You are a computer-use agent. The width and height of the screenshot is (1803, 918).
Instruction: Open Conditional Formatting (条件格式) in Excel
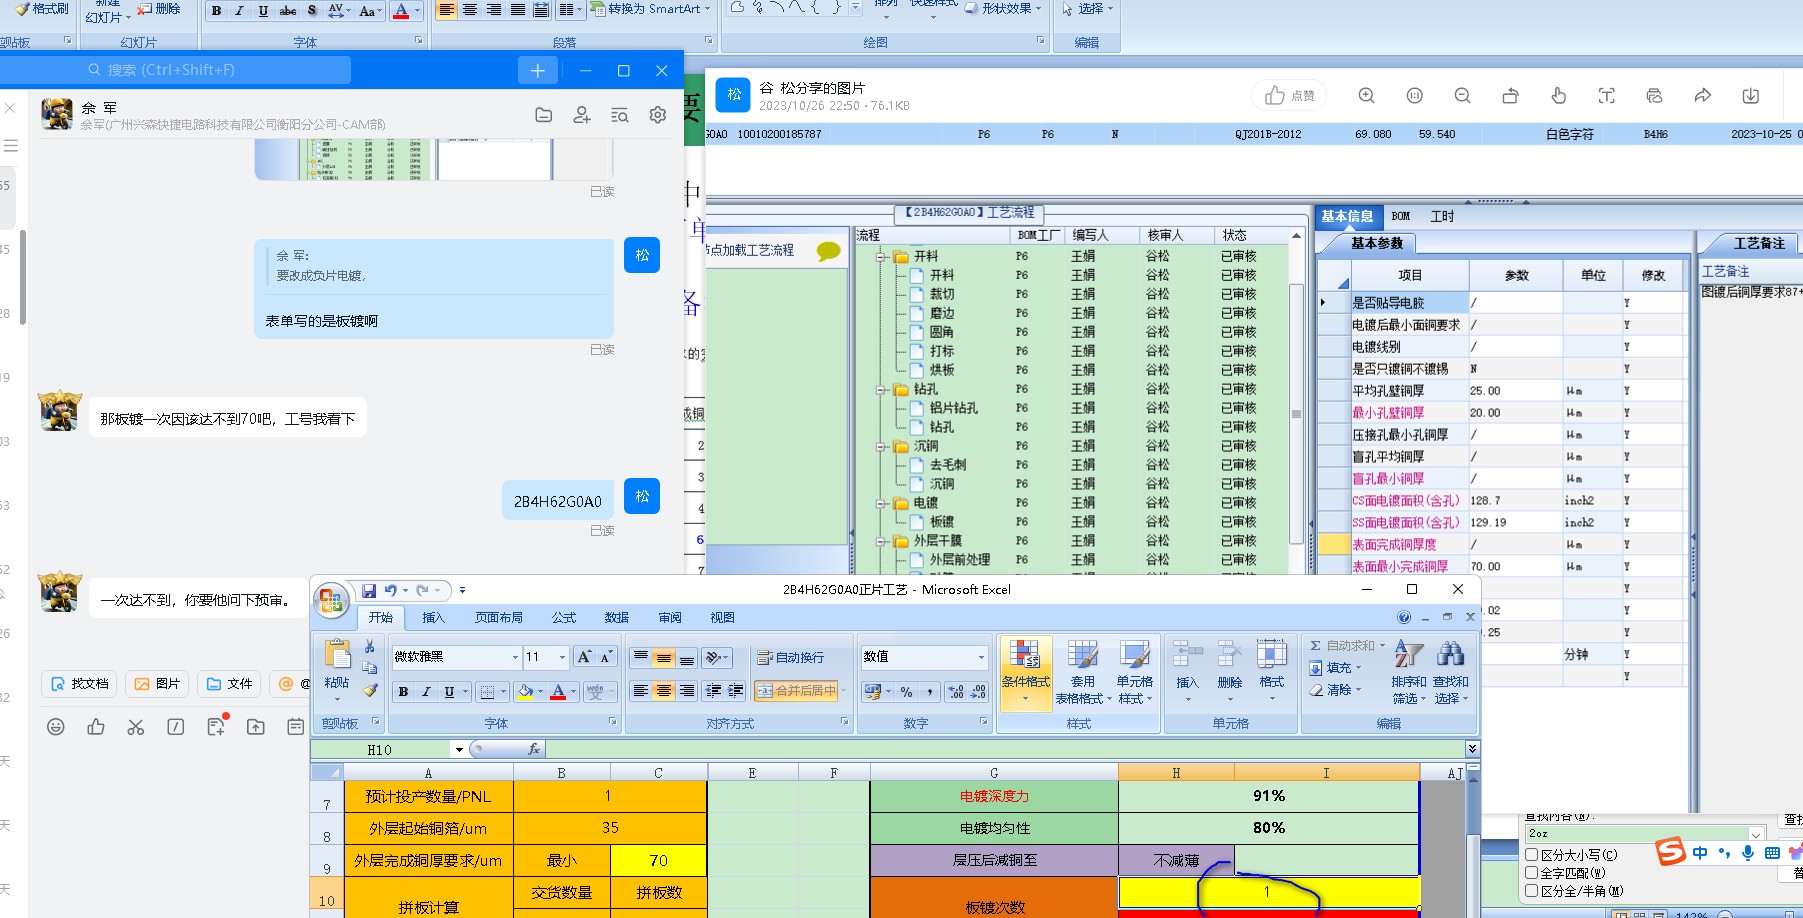point(1025,671)
